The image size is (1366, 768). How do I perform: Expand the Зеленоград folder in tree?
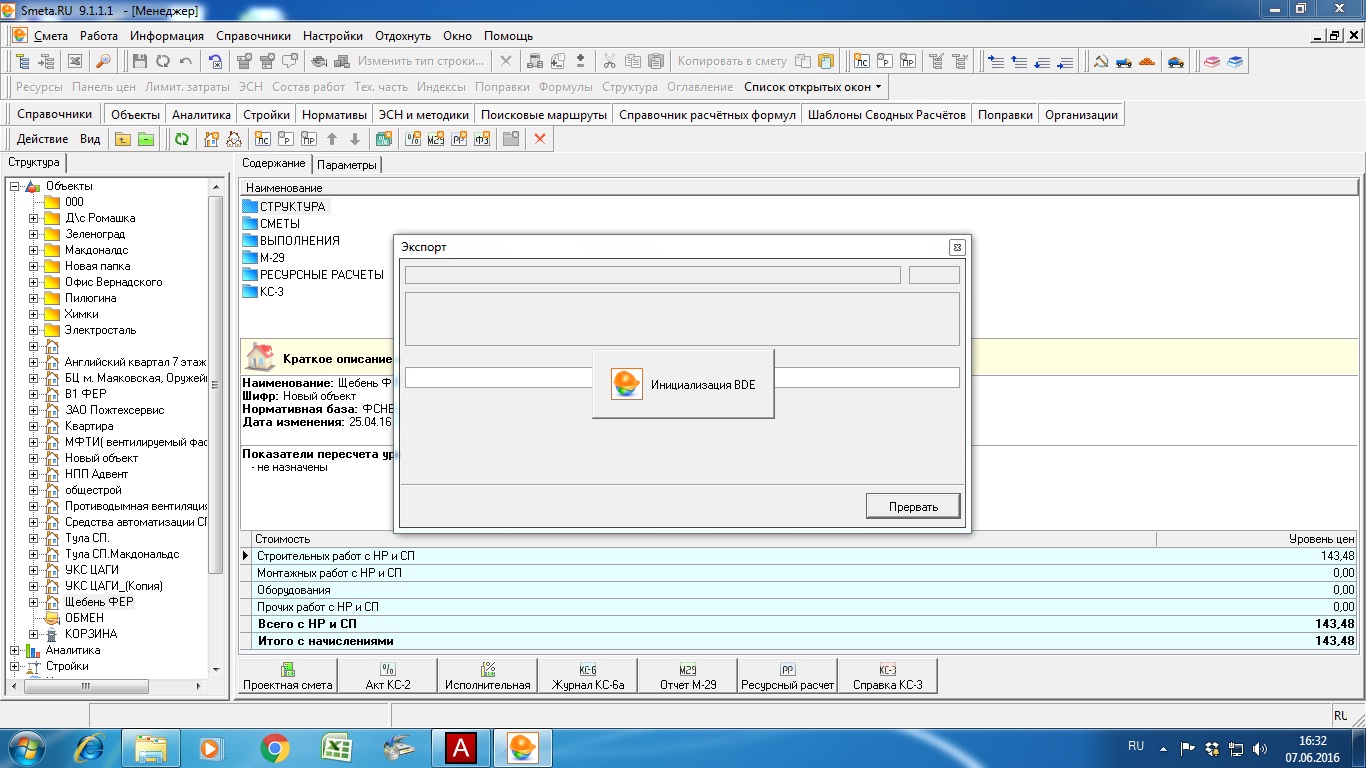(34, 234)
